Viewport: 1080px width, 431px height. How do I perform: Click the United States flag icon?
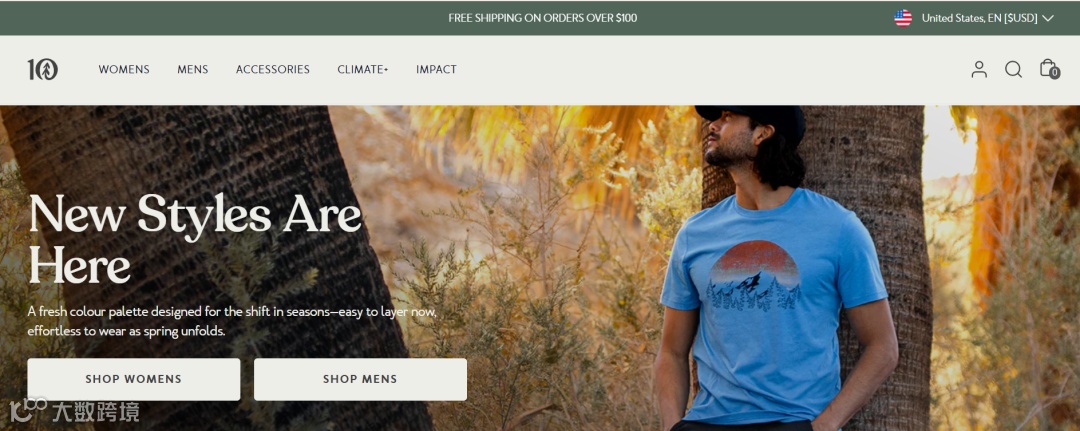click(x=903, y=18)
